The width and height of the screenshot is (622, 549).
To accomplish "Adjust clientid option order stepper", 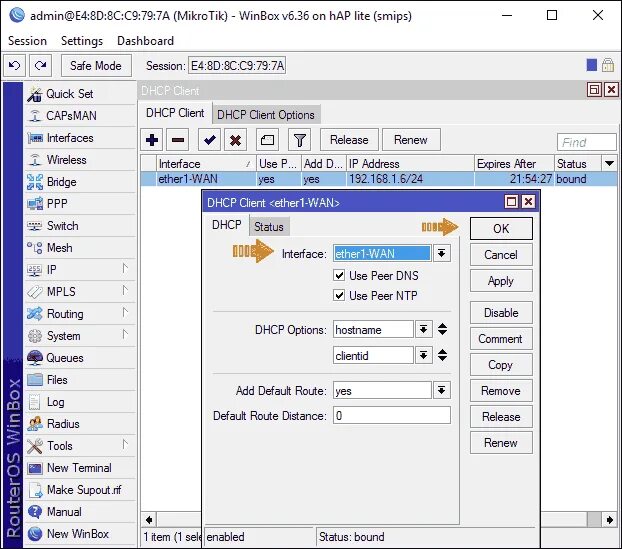I will click(x=442, y=355).
